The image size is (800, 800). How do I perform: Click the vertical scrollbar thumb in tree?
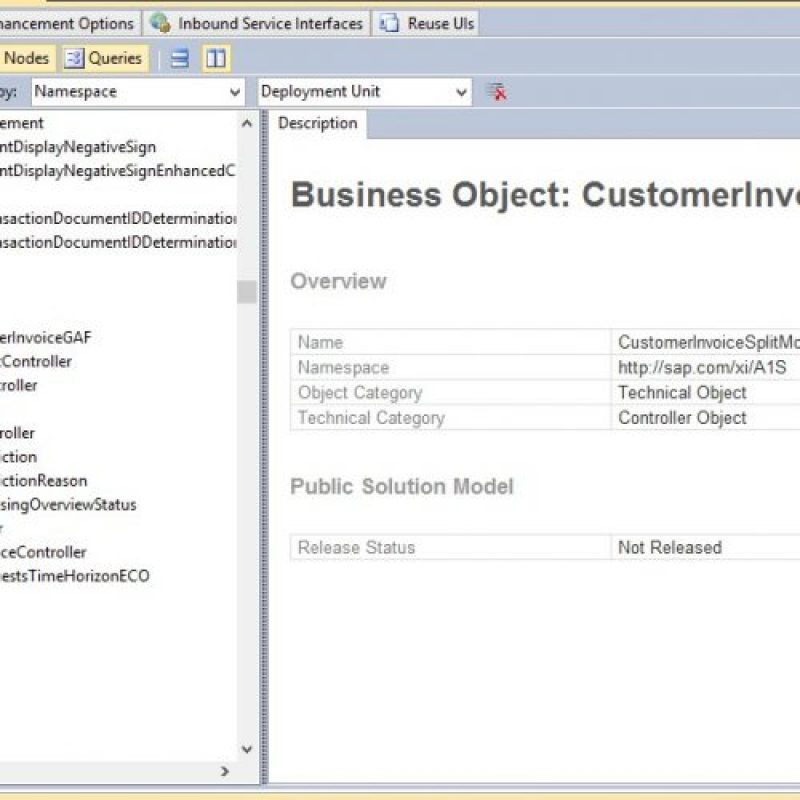[x=246, y=292]
